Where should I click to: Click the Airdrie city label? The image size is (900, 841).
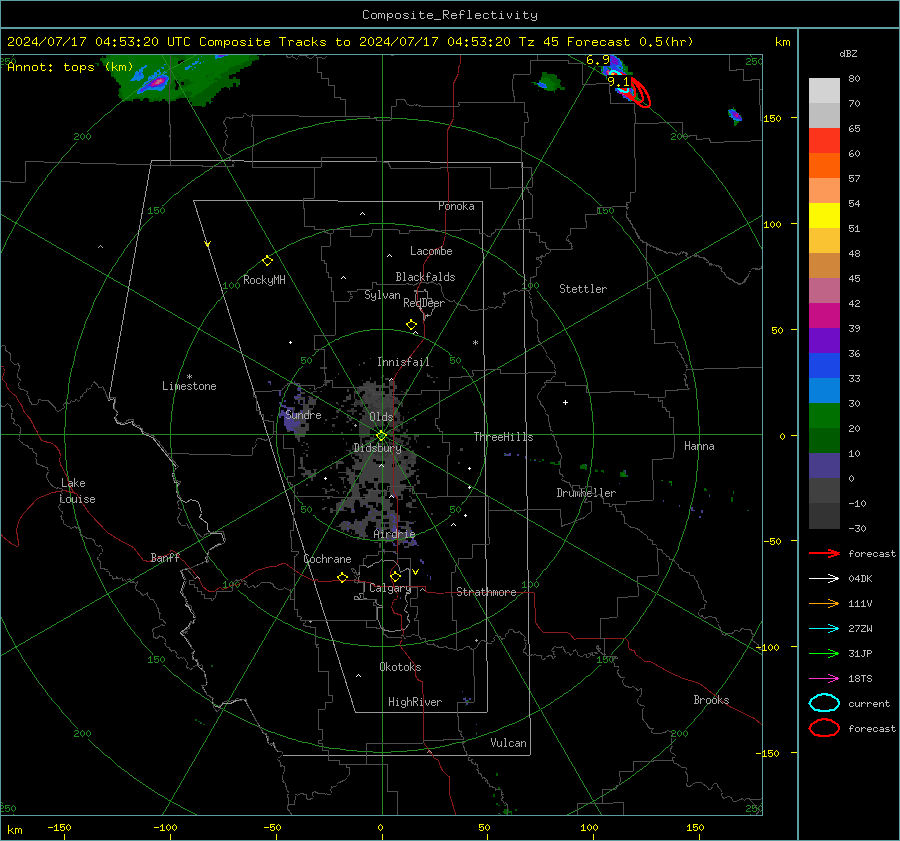pos(394,534)
